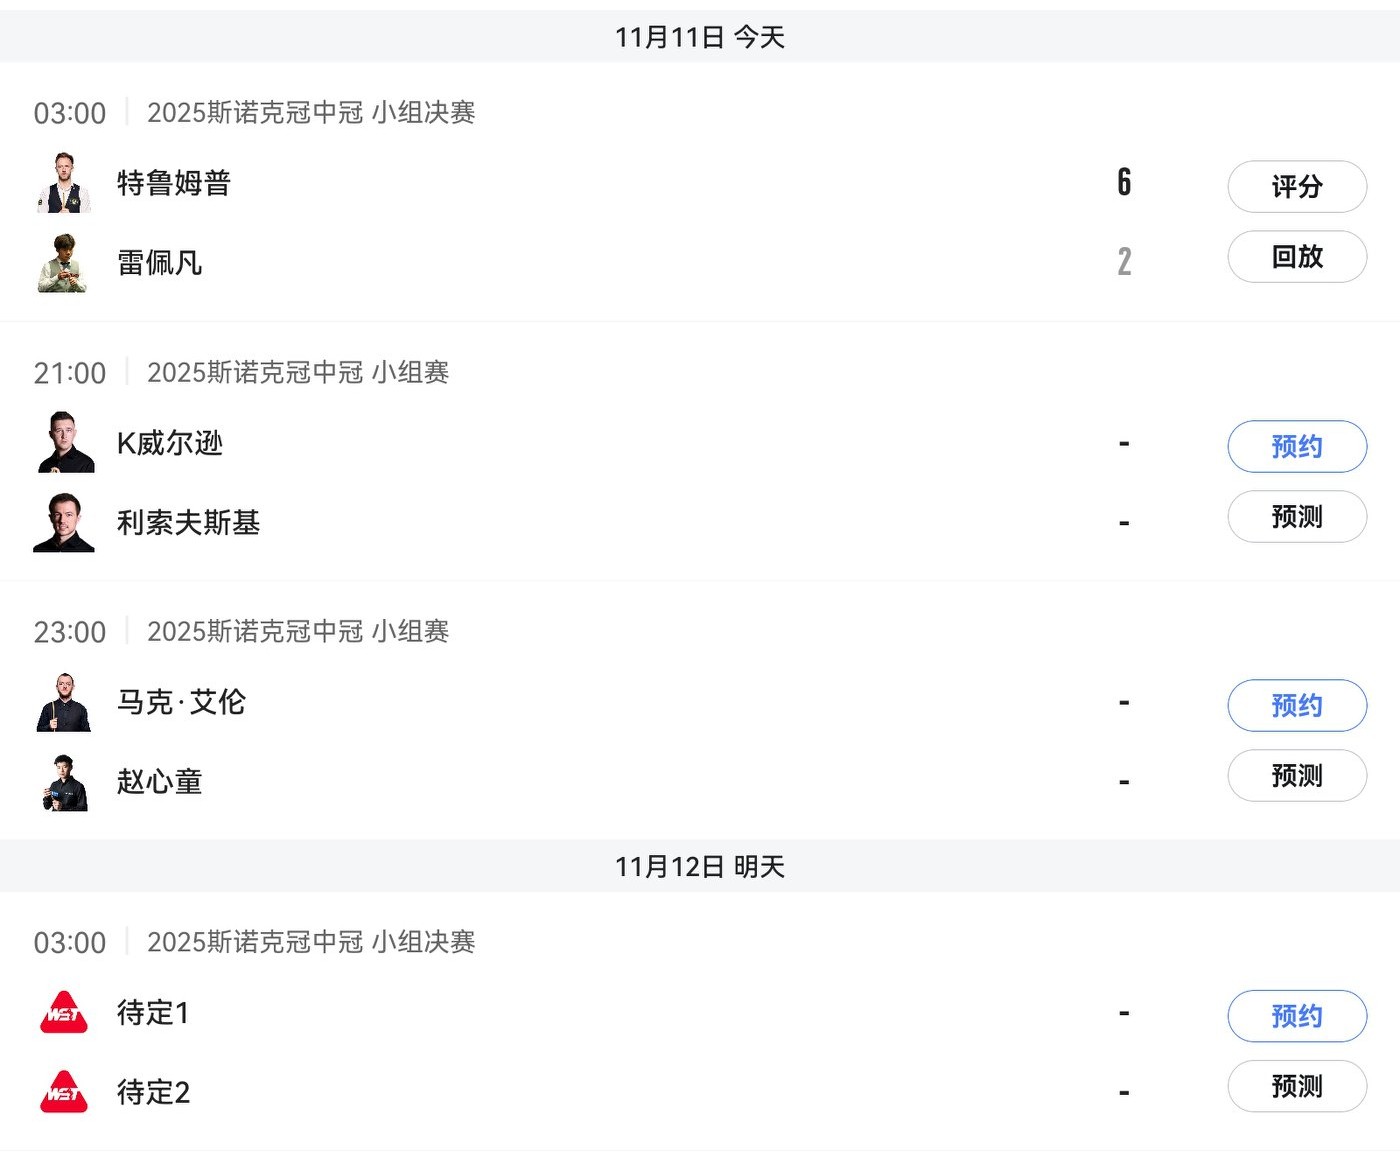Click K威尔逊 player avatar photo
The image size is (1400, 1157).
[65, 442]
